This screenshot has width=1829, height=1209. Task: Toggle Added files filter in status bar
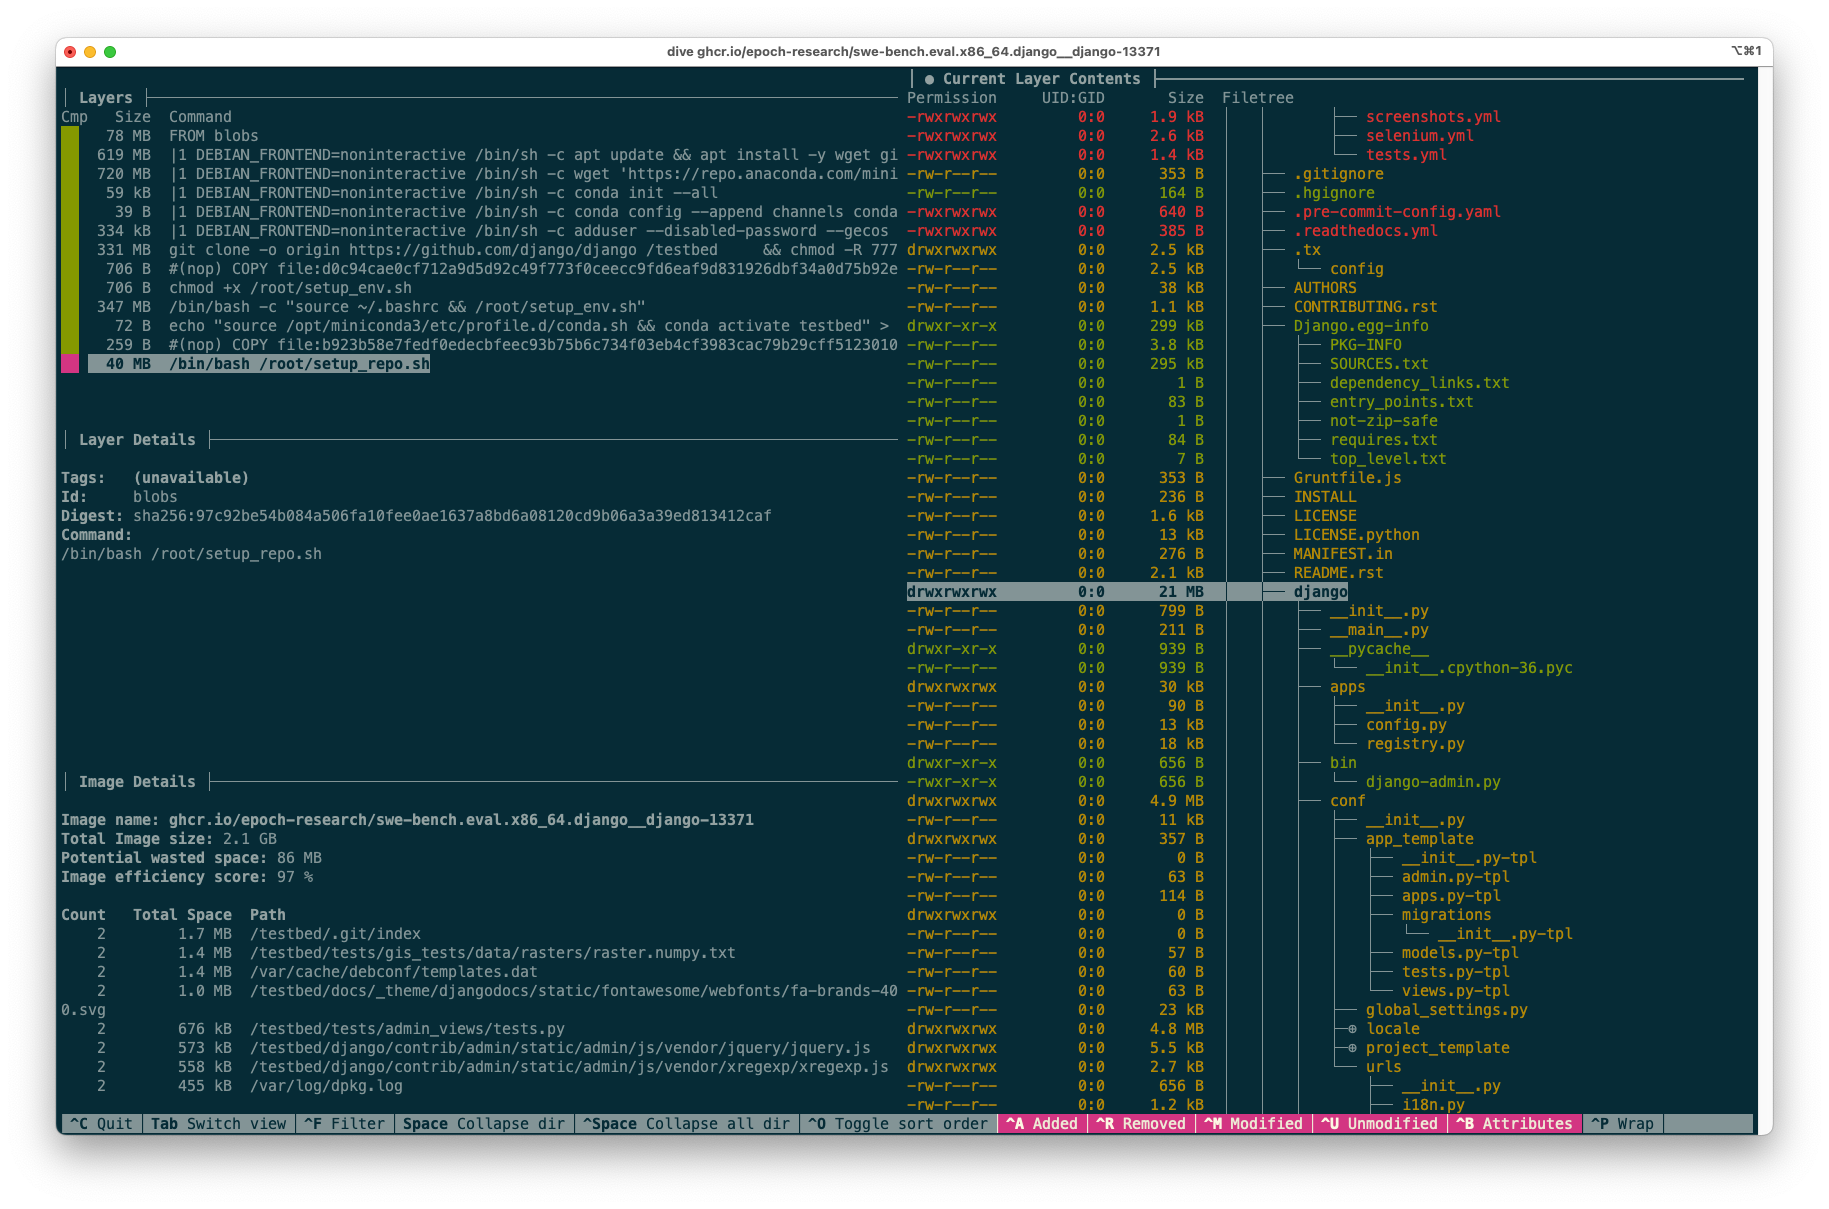(x=1042, y=1124)
